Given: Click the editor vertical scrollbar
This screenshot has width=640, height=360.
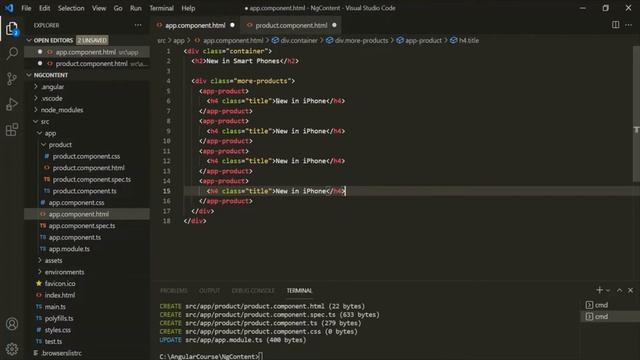Looking at the screenshot, I should tap(636, 114).
